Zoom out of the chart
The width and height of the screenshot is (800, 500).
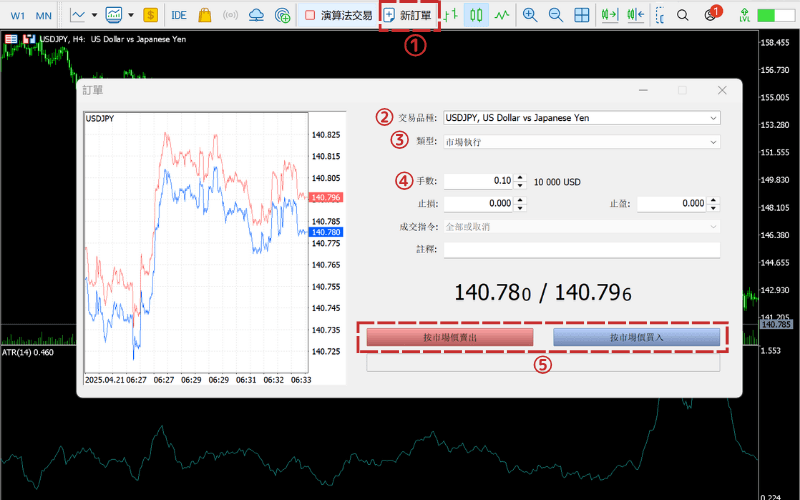coord(555,15)
